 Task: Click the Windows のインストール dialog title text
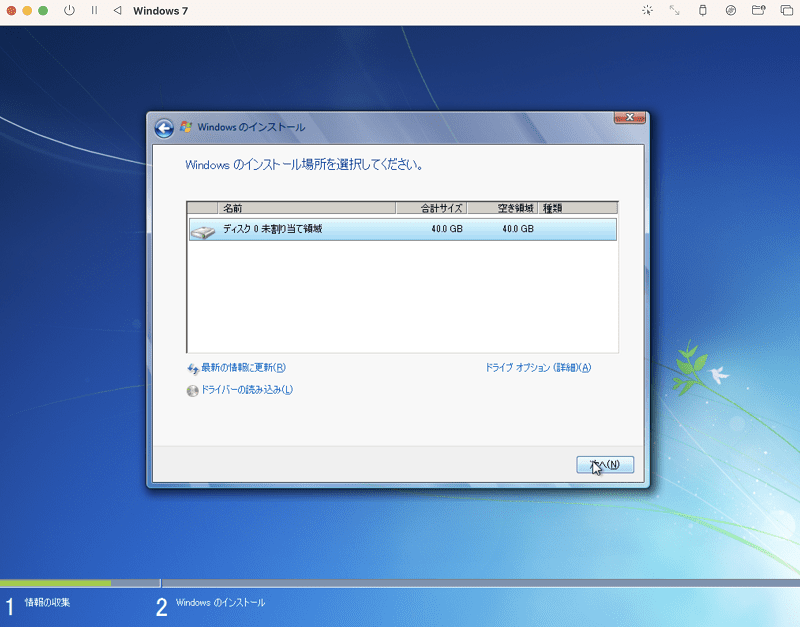click(x=252, y=127)
